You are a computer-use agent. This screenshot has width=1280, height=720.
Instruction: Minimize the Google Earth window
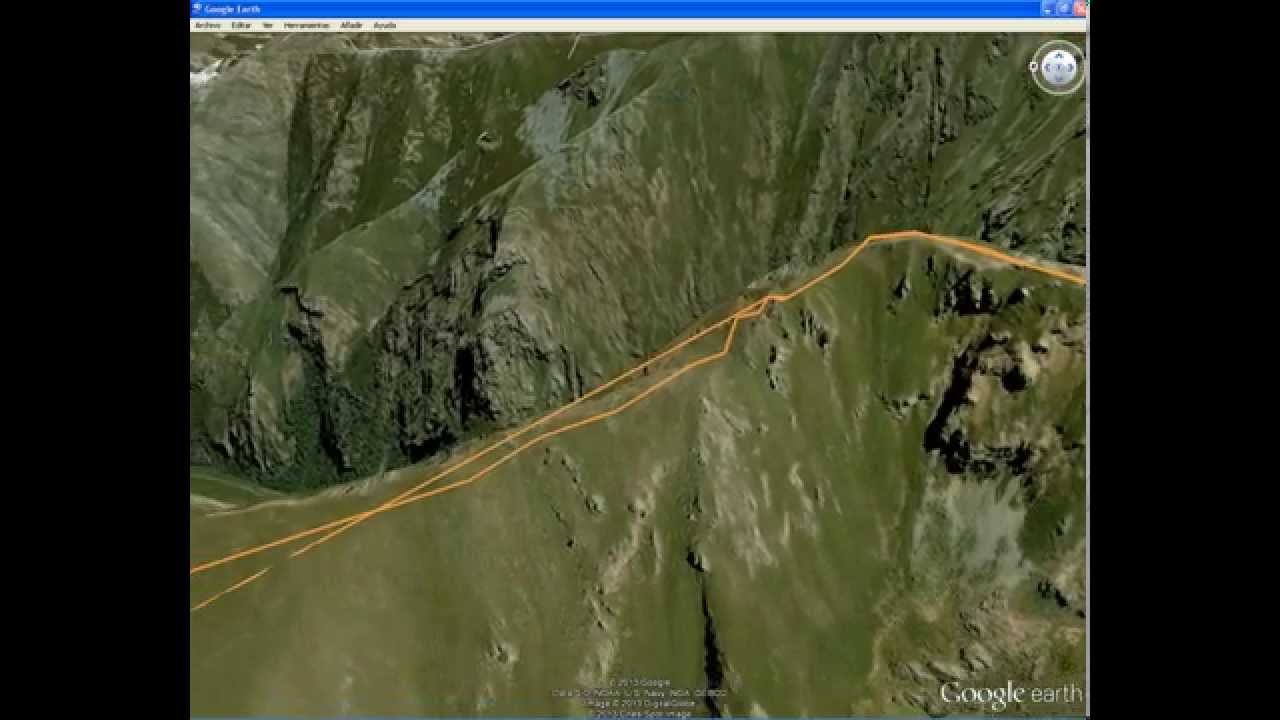click(1048, 8)
